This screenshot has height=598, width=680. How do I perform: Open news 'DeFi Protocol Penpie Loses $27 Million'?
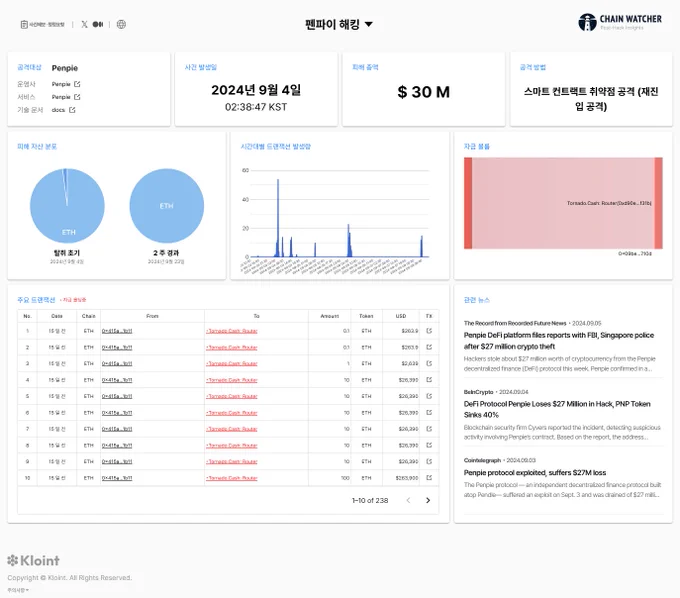[557, 409]
